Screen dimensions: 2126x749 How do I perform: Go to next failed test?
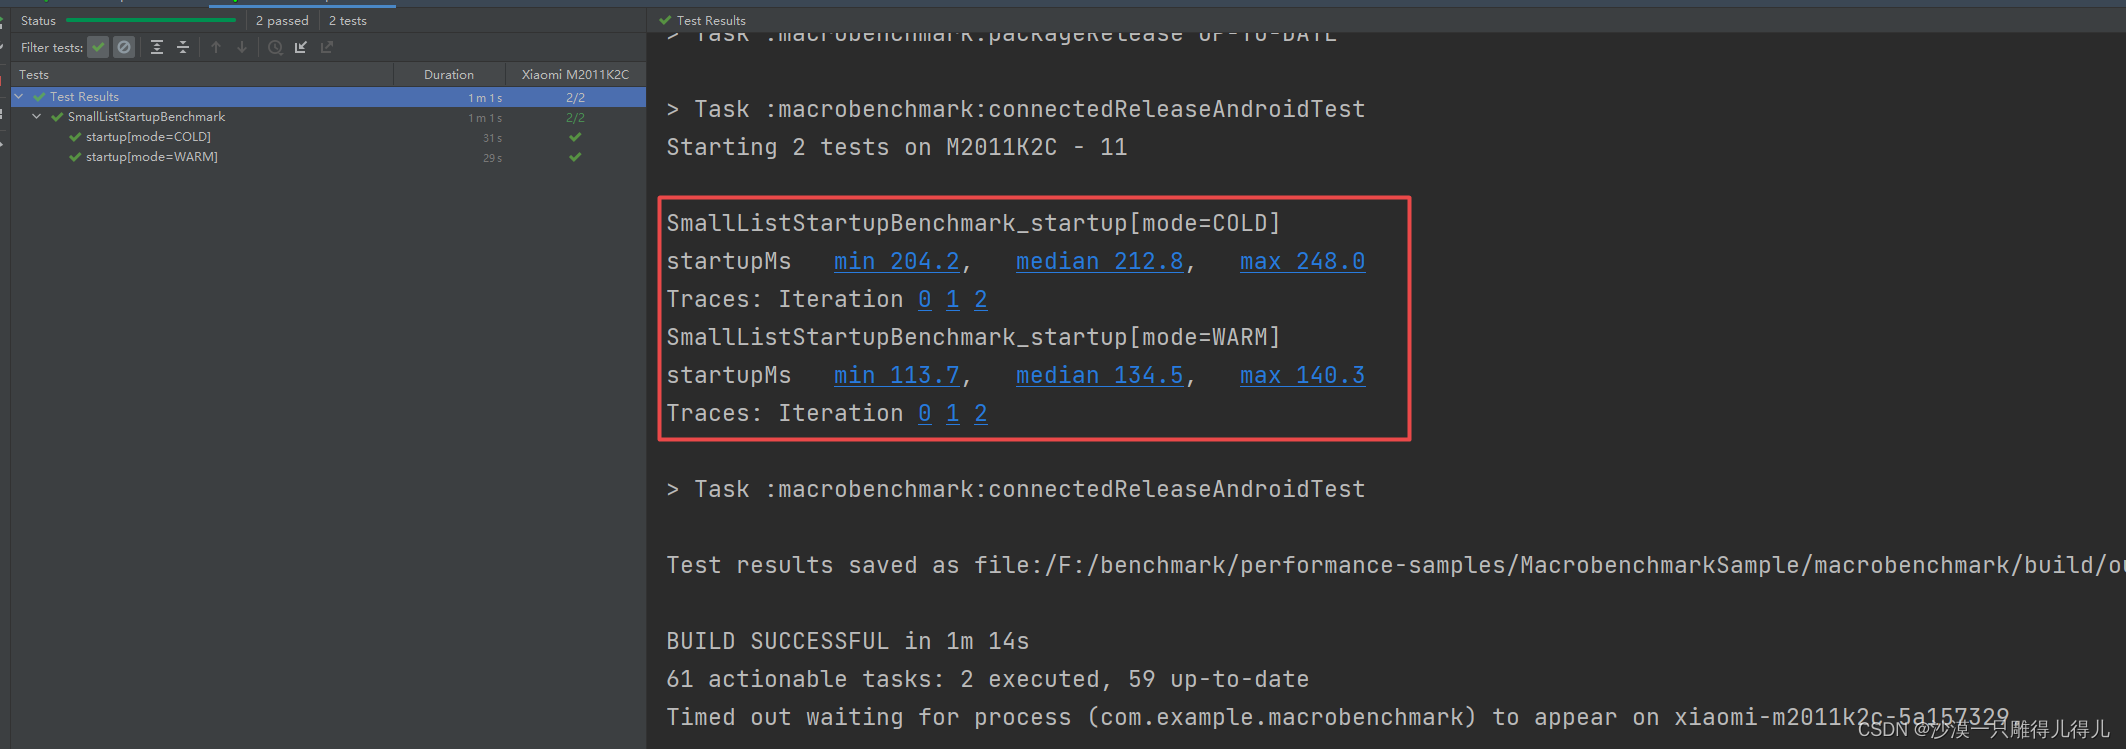coord(242,47)
